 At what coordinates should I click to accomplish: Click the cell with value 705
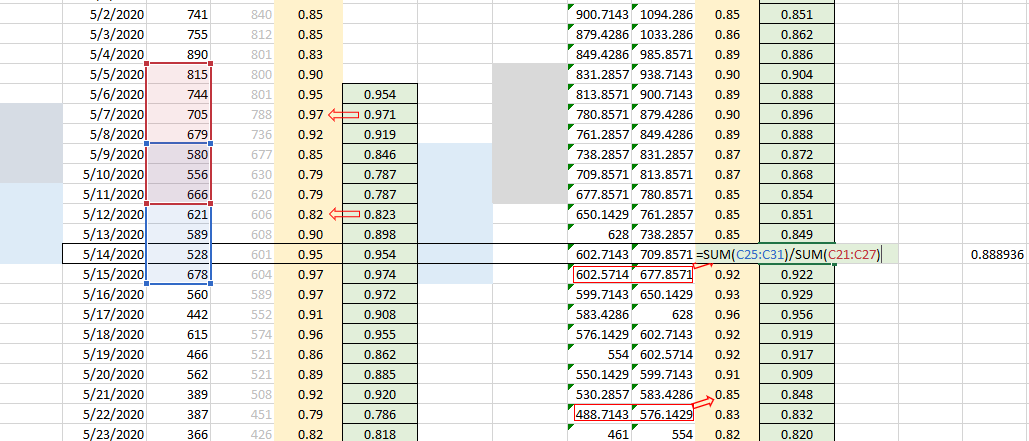point(178,114)
